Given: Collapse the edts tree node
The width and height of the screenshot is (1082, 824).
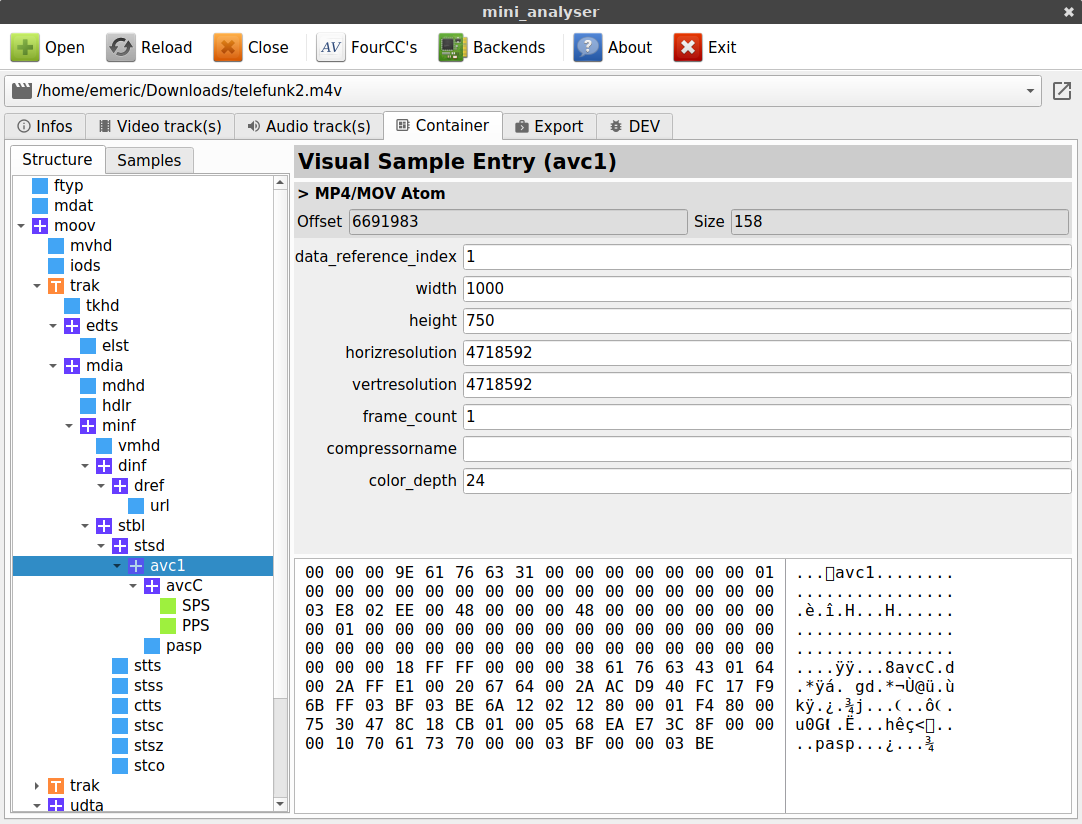Looking at the screenshot, I should (x=53, y=326).
